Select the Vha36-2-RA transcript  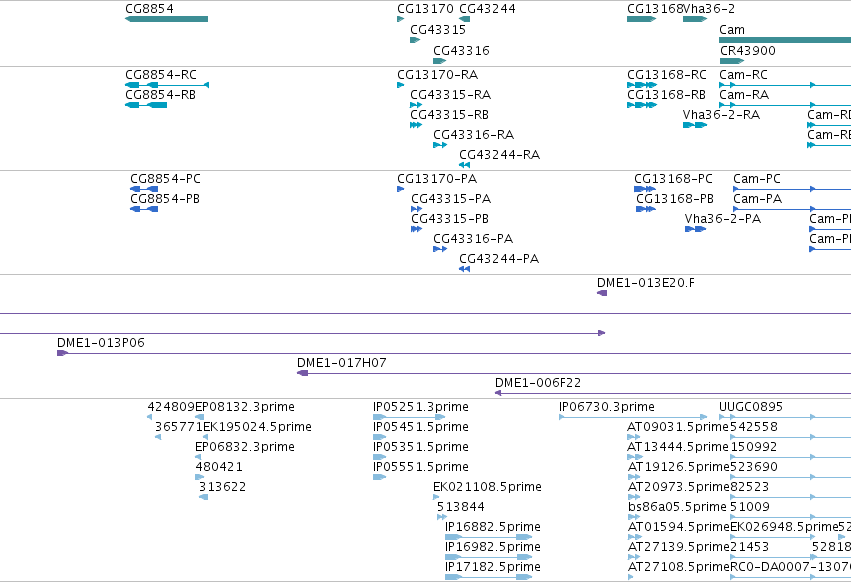click(695, 125)
